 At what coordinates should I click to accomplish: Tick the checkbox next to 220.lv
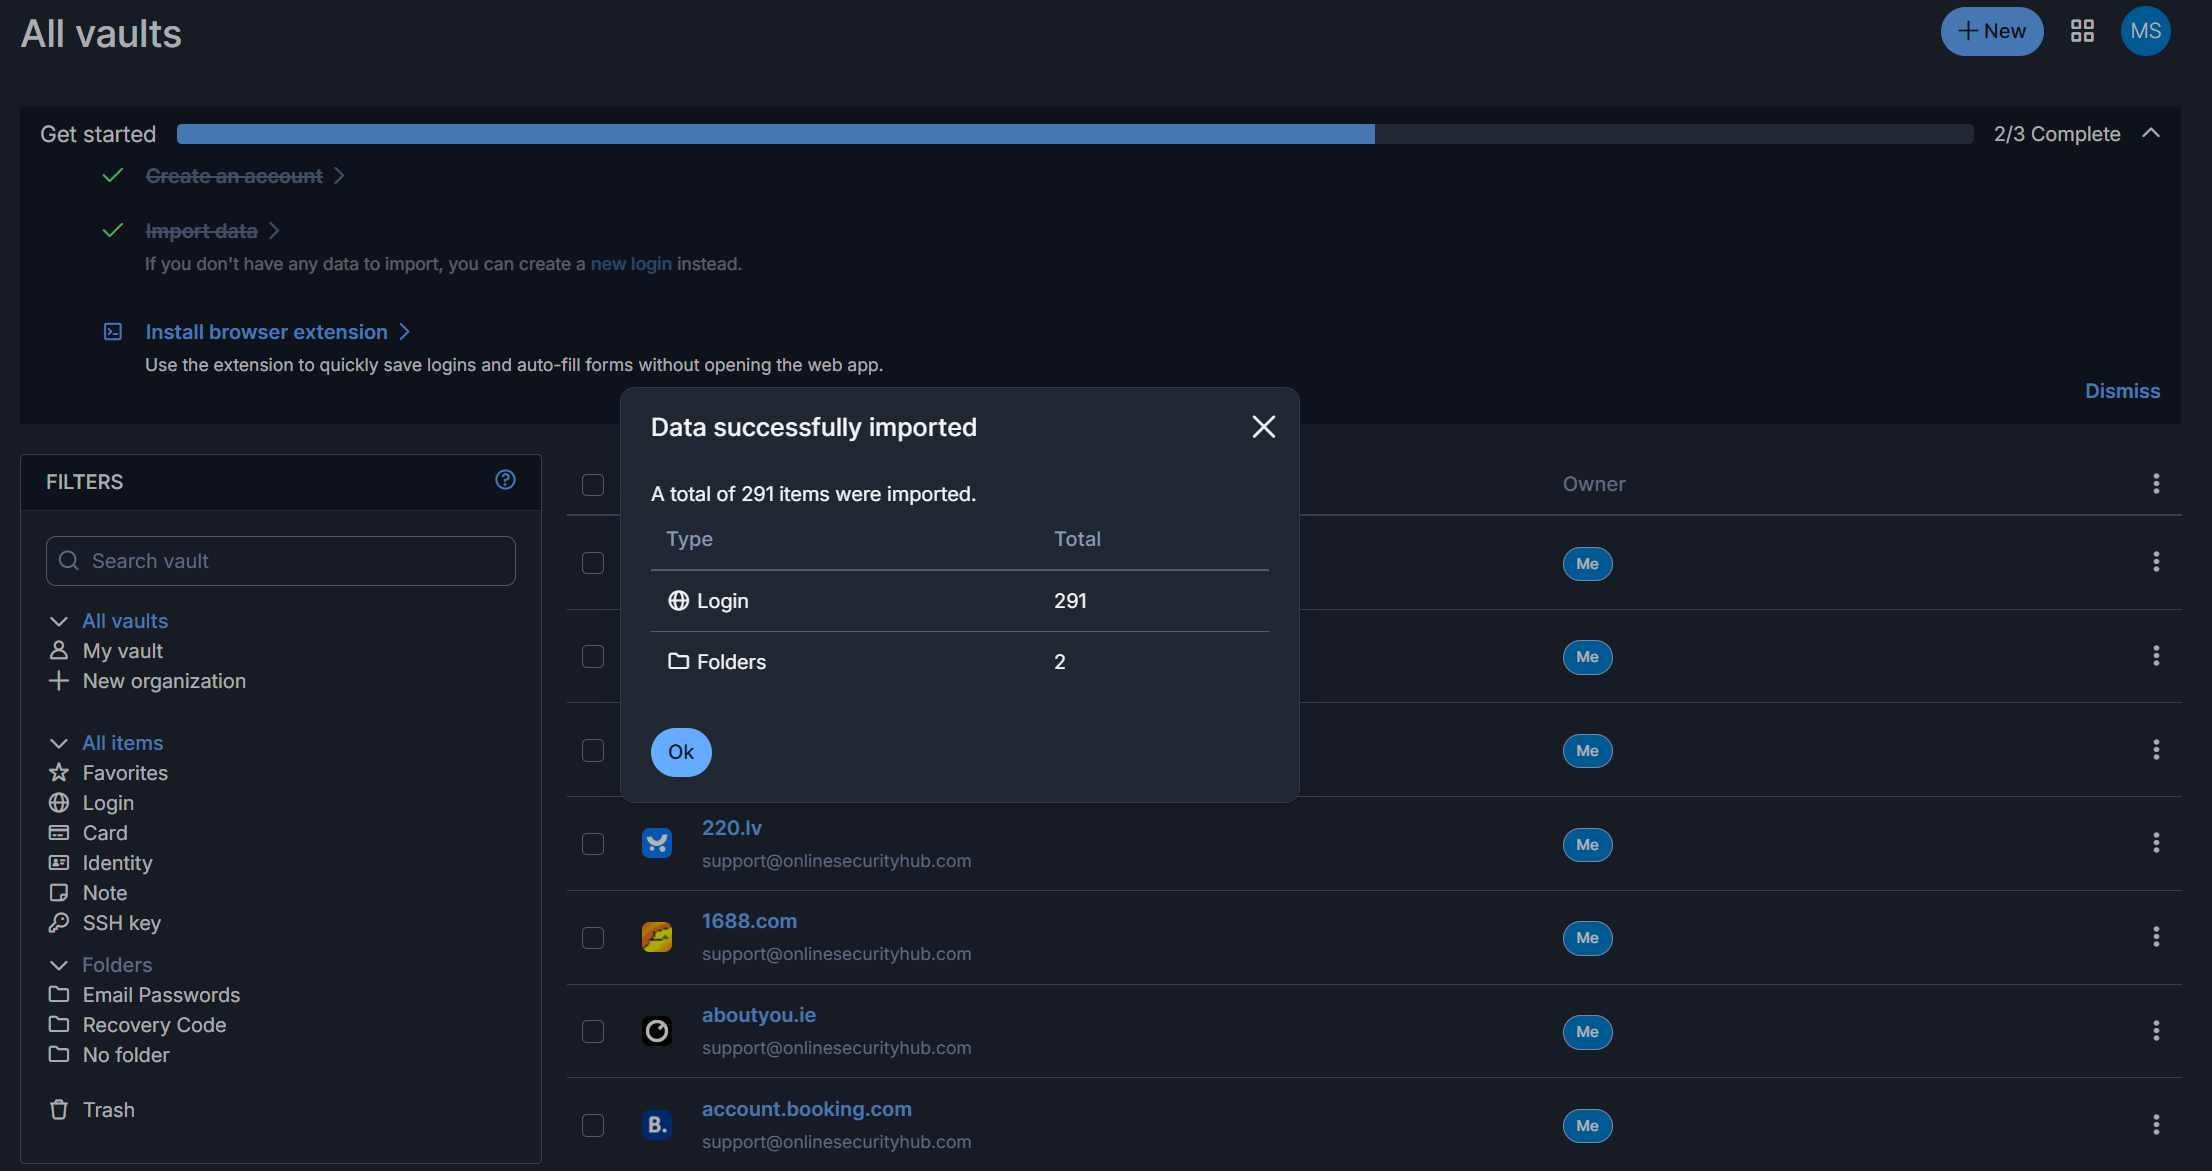(x=592, y=843)
